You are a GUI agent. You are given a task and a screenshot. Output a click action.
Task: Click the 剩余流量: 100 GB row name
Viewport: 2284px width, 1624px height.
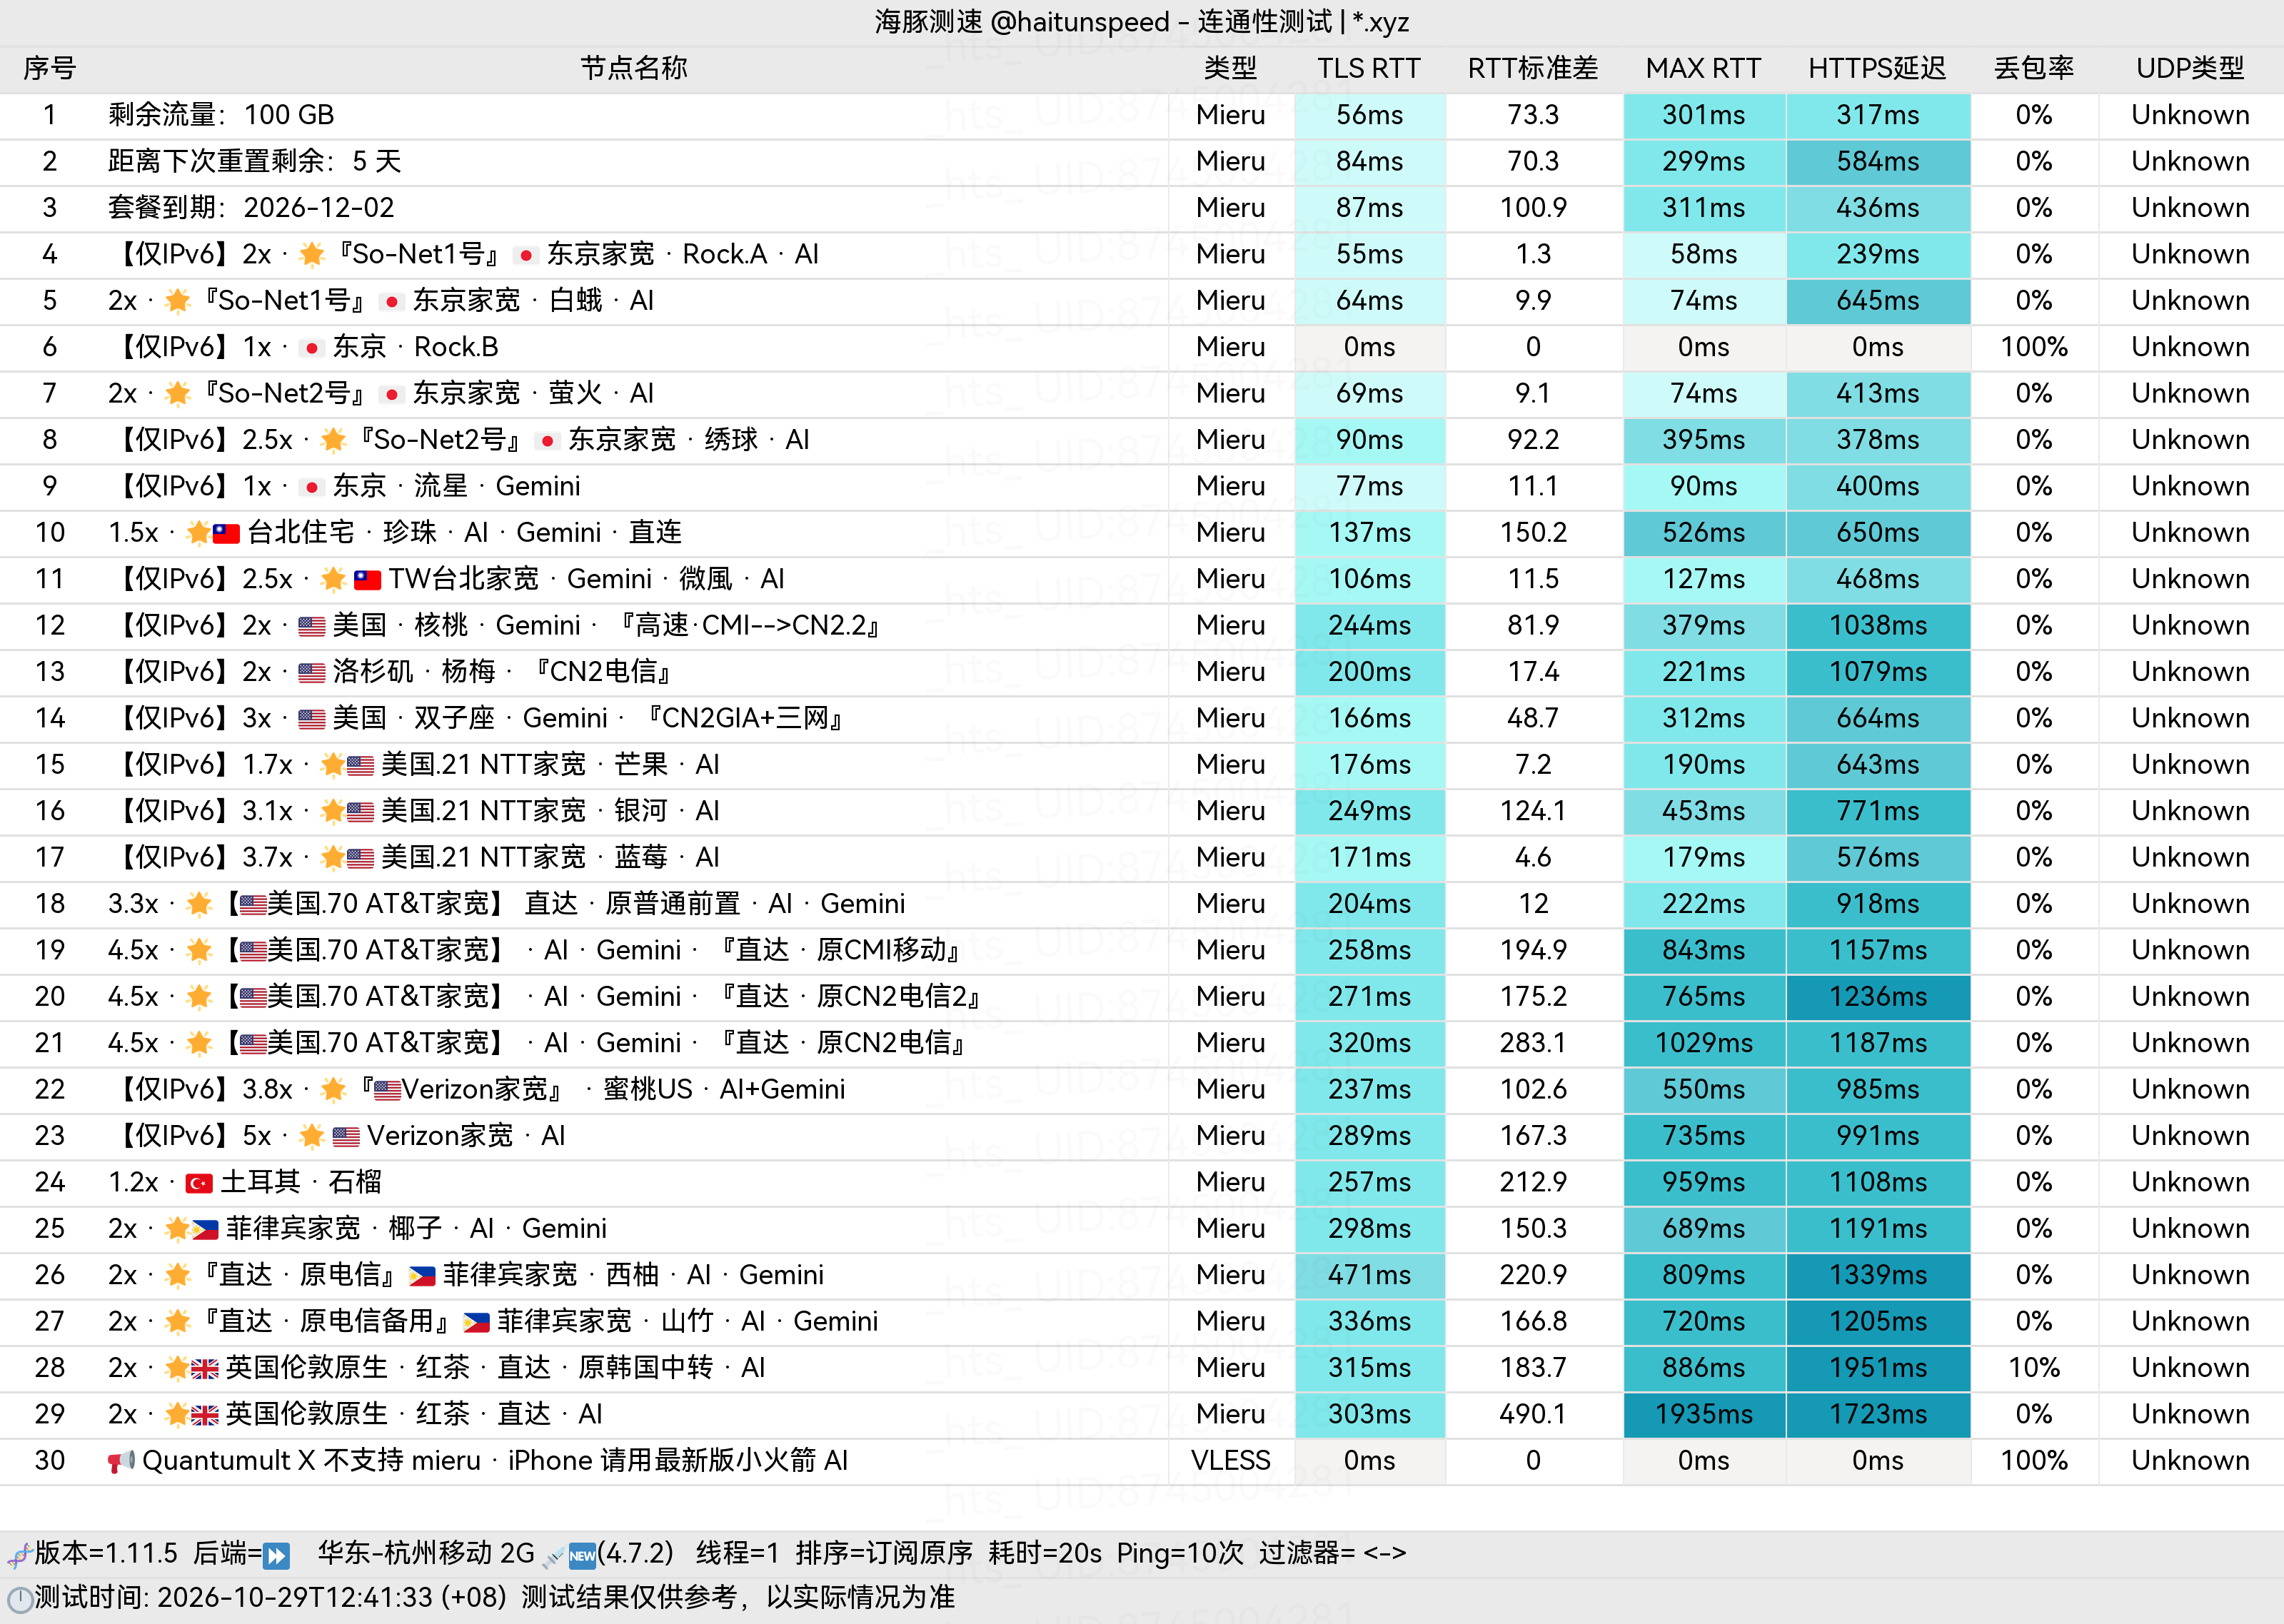221,115
